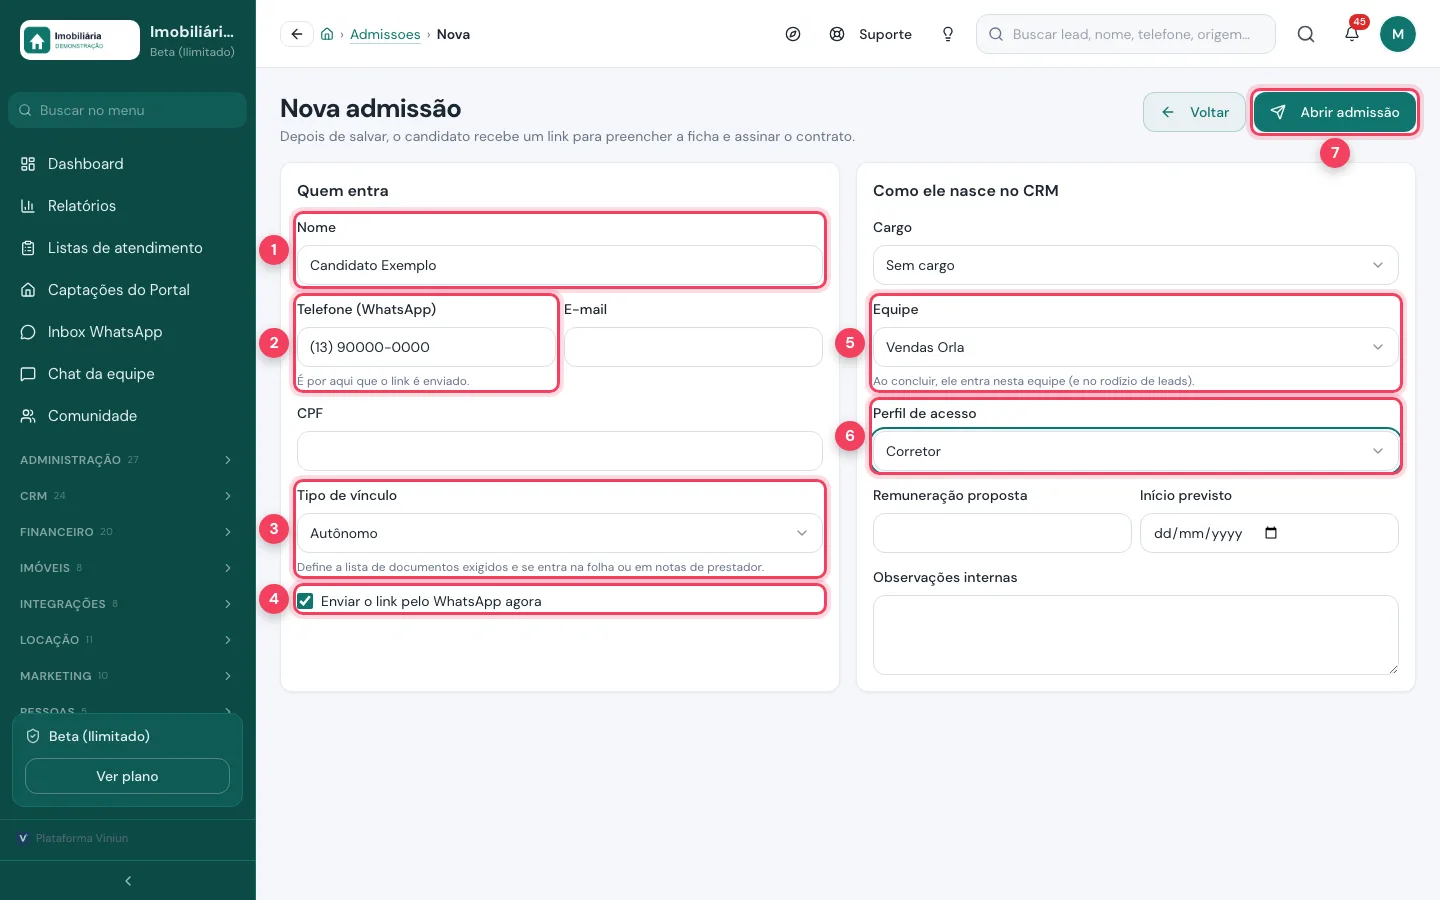
Task: Open Relatórios in the sidebar
Action: click(x=127, y=206)
